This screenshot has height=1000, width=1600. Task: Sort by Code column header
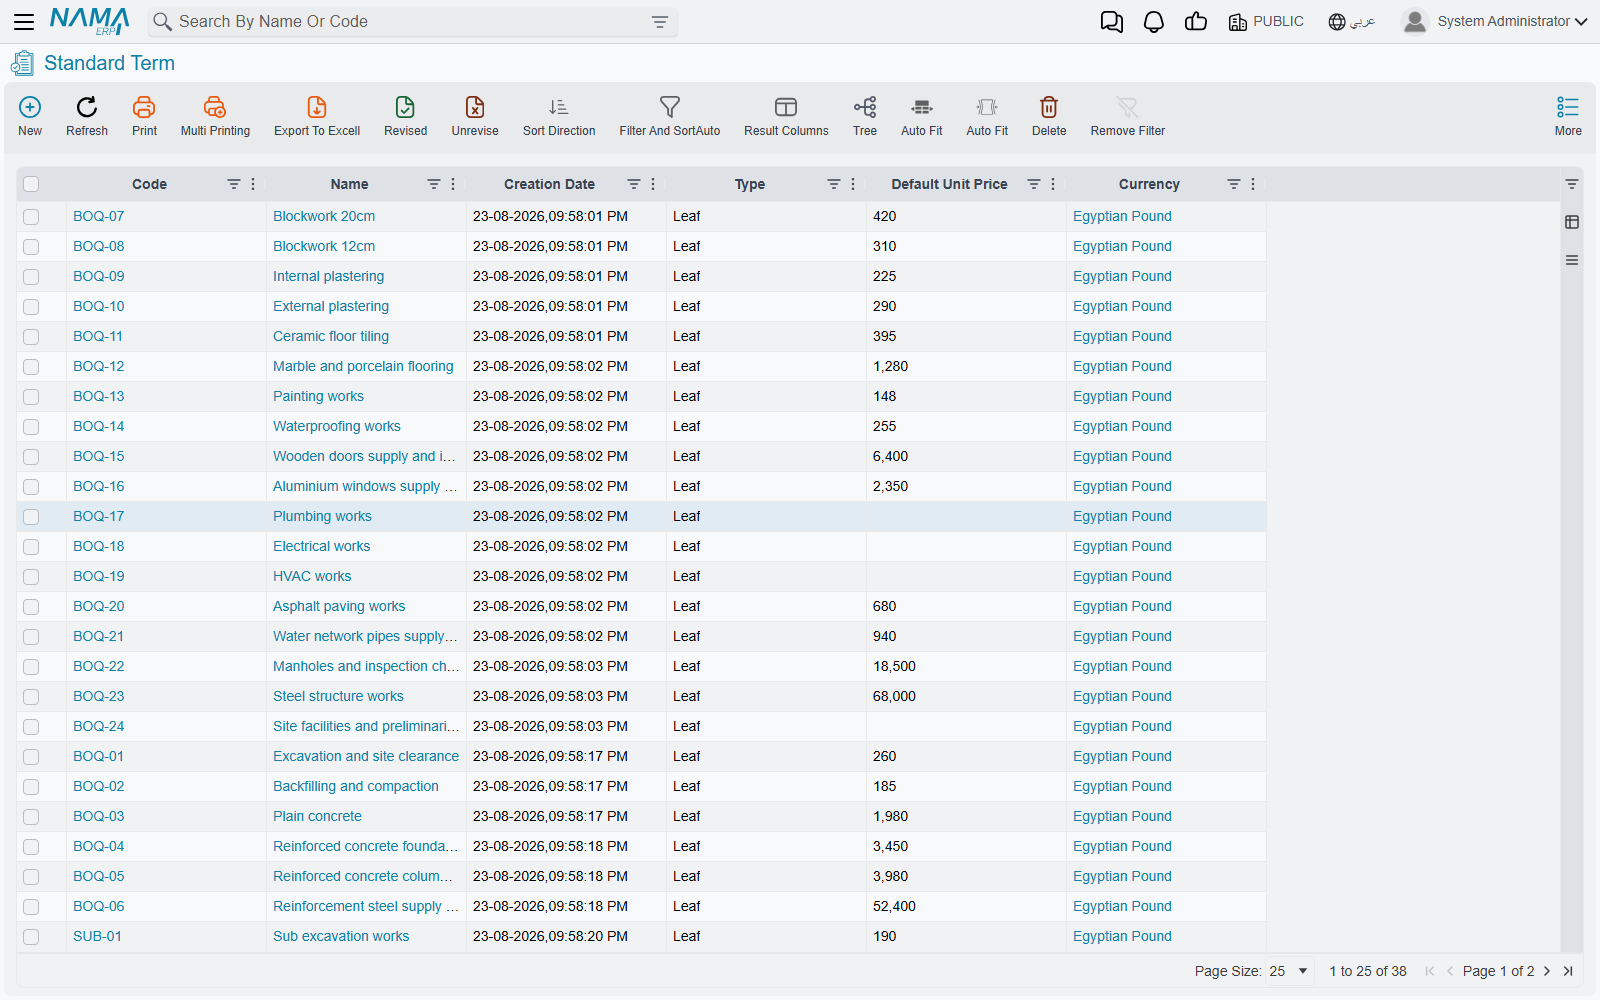pyautogui.click(x=149, y=184)
